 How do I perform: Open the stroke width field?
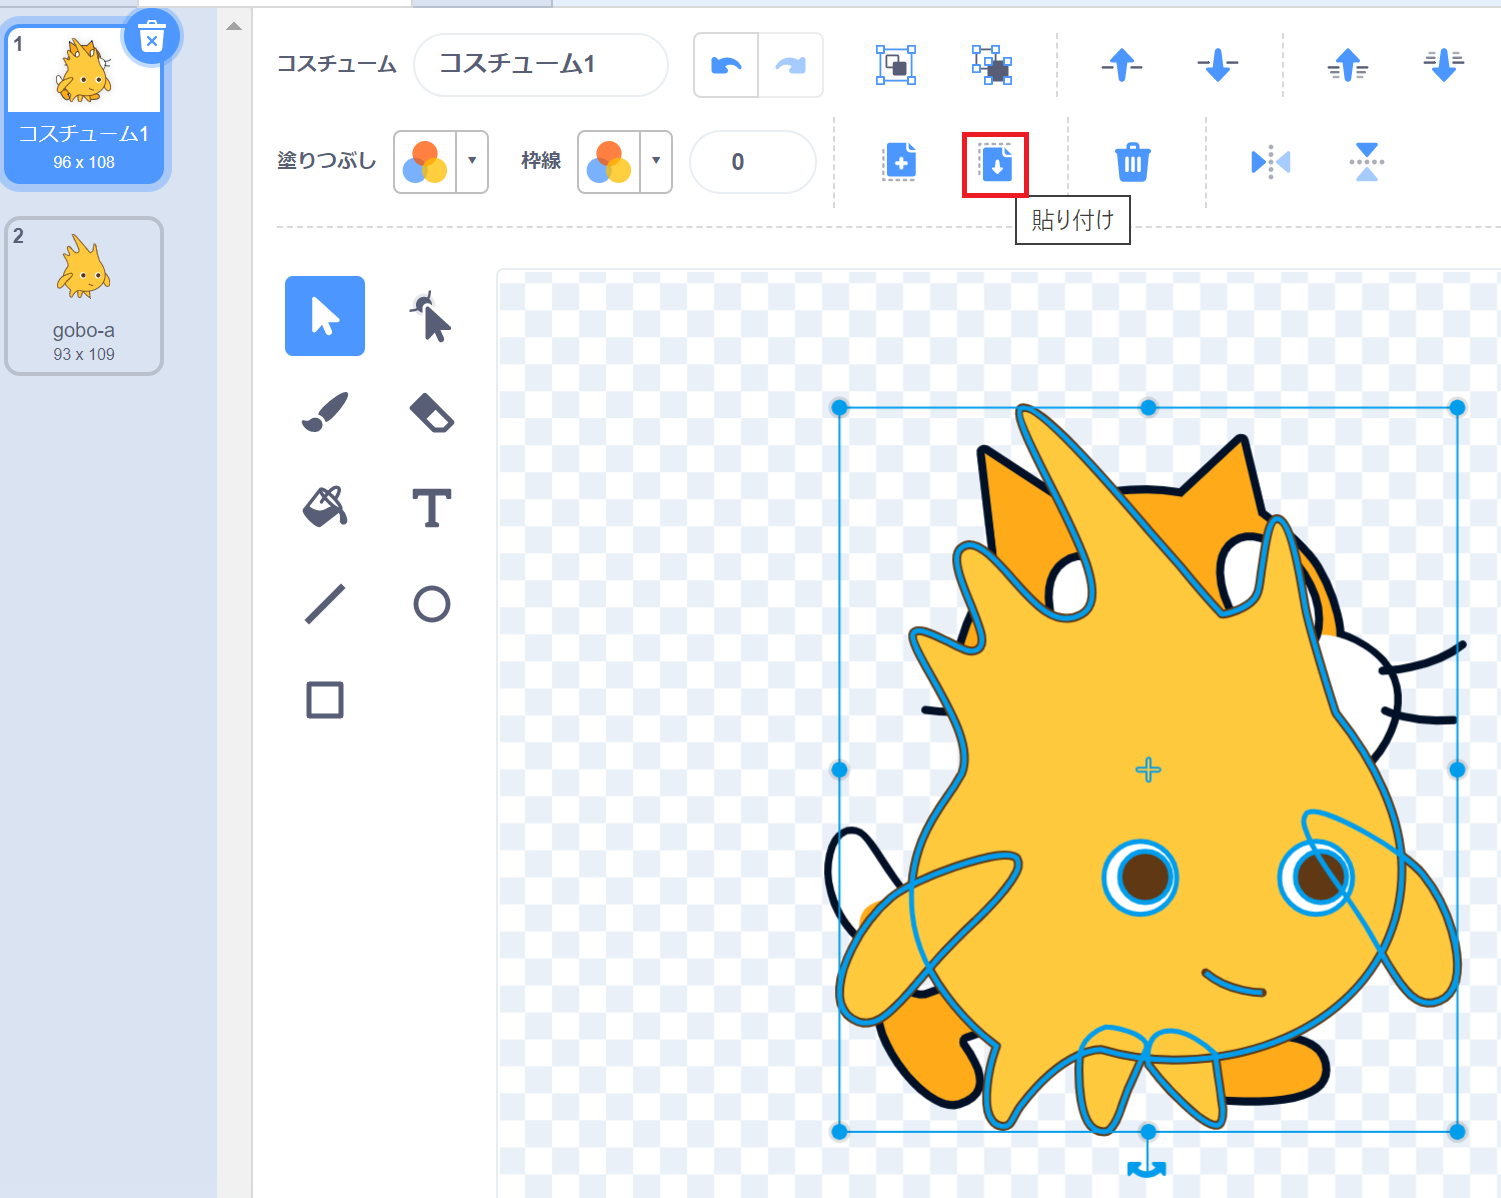[x=752, y=162]
